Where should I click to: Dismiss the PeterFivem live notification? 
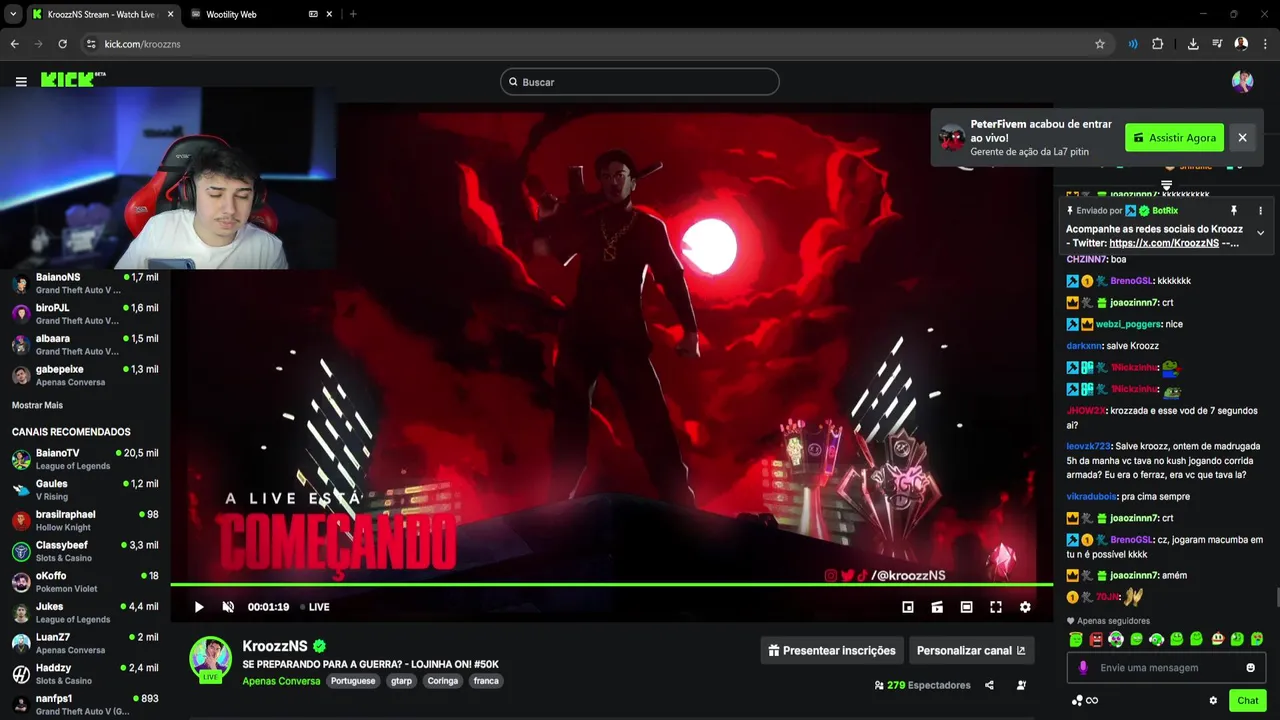(1242, 138)
